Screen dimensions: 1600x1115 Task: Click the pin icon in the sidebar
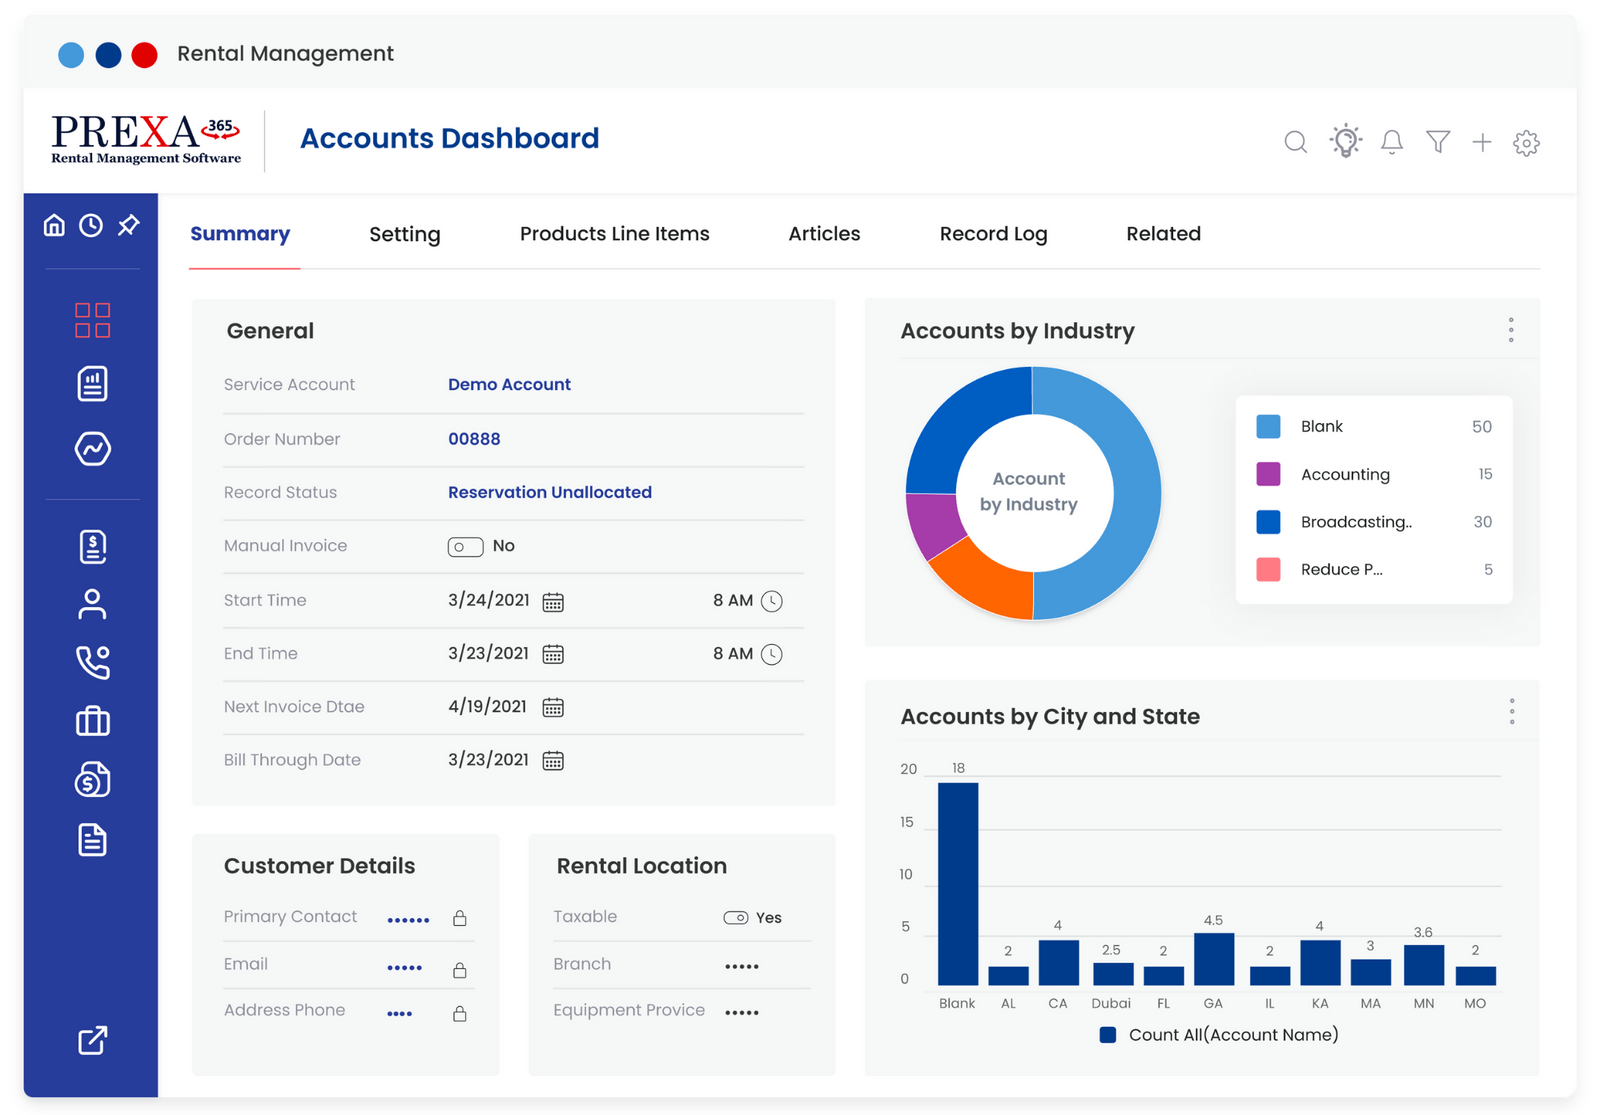129,224
